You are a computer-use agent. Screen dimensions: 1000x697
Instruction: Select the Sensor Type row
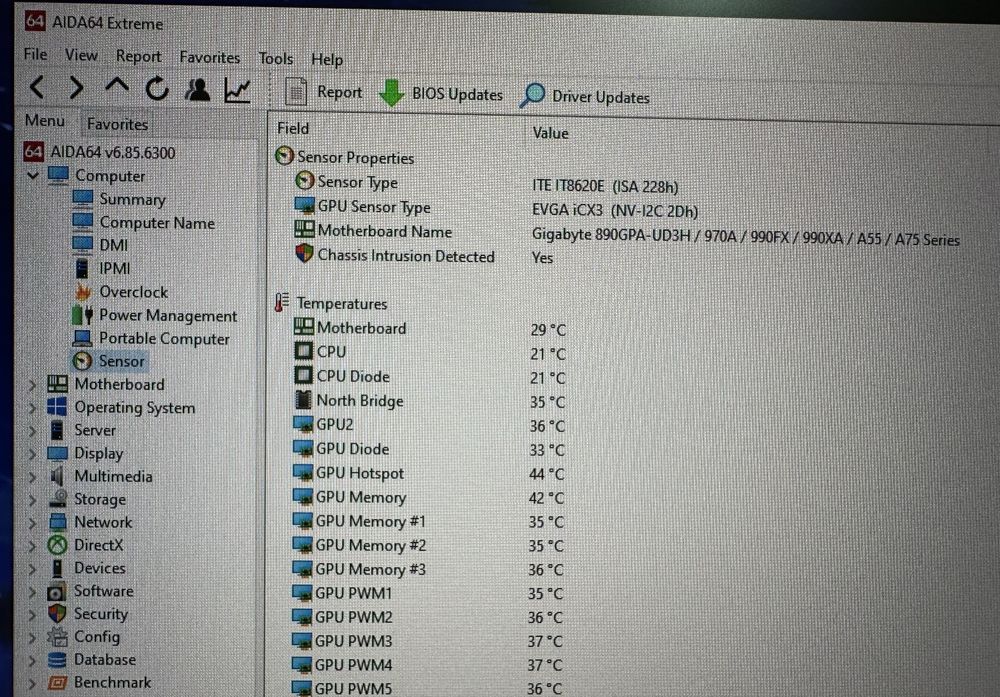485,184
